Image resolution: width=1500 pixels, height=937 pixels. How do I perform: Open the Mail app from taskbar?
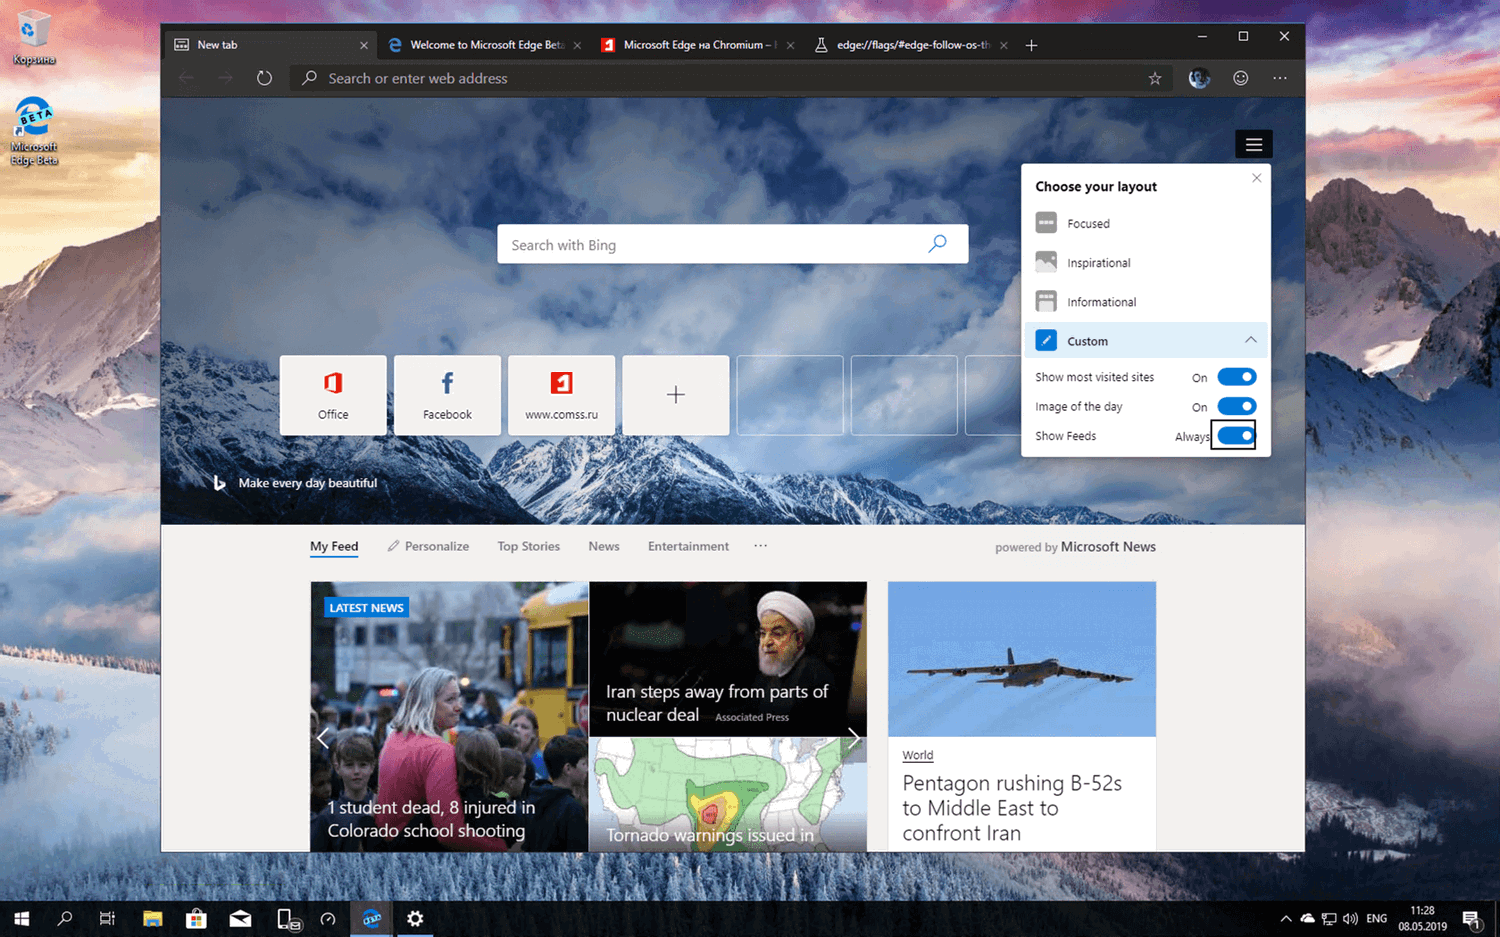(x=240, y=919)
